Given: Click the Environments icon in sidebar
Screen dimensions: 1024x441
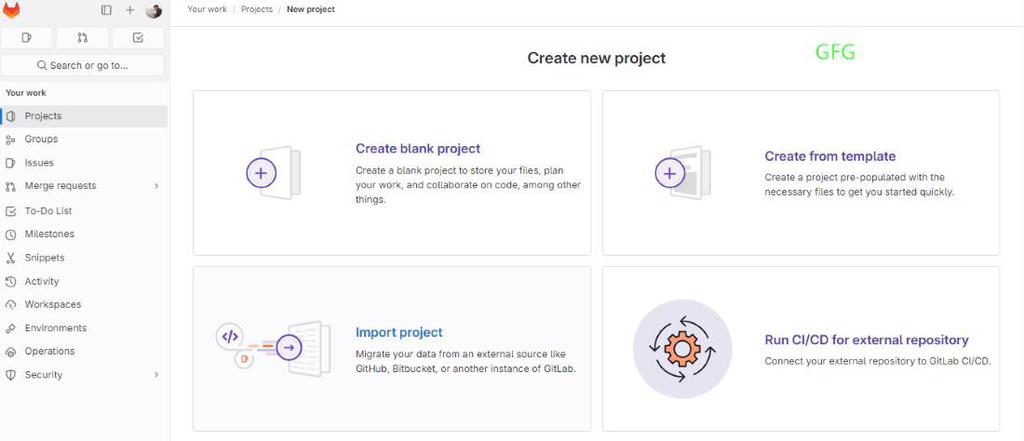Looking at the screenshot, I should [11, 328].
